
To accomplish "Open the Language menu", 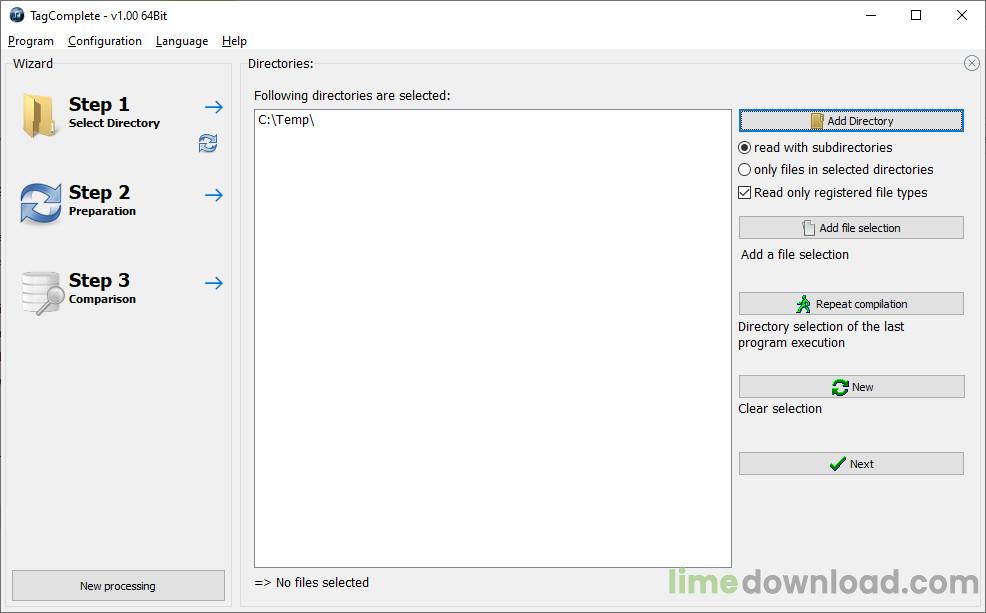I will click(182, 41).
